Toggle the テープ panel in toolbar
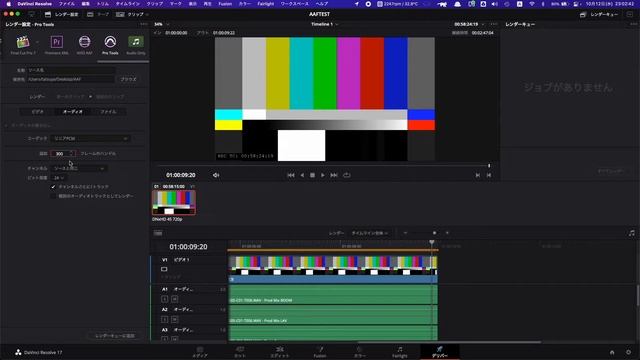 (x=98, y=14)
